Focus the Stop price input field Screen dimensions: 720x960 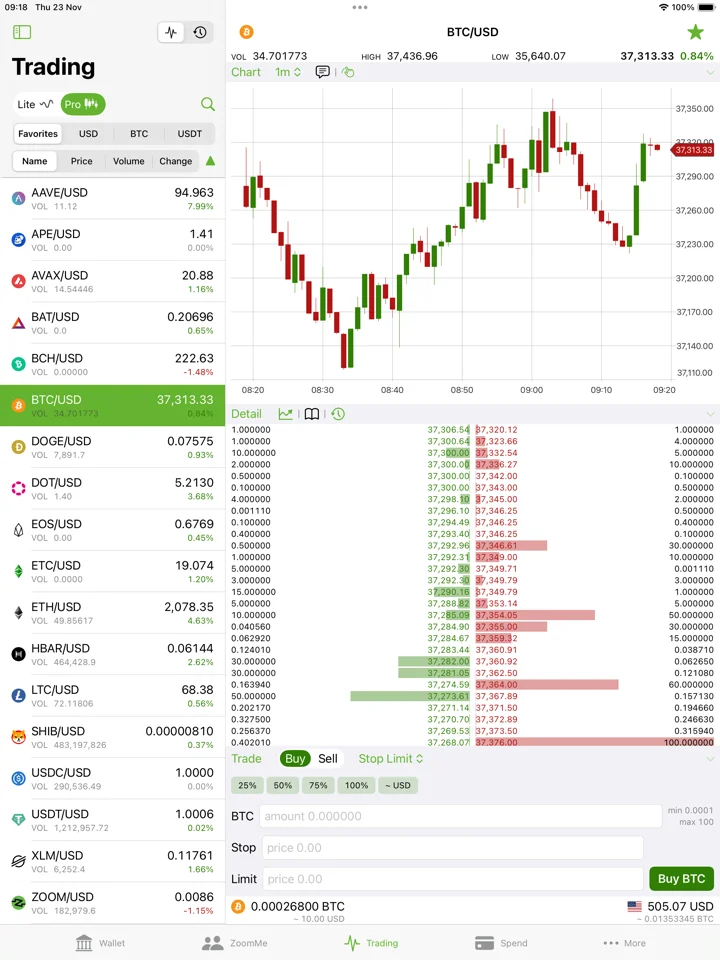coord(452,847)
